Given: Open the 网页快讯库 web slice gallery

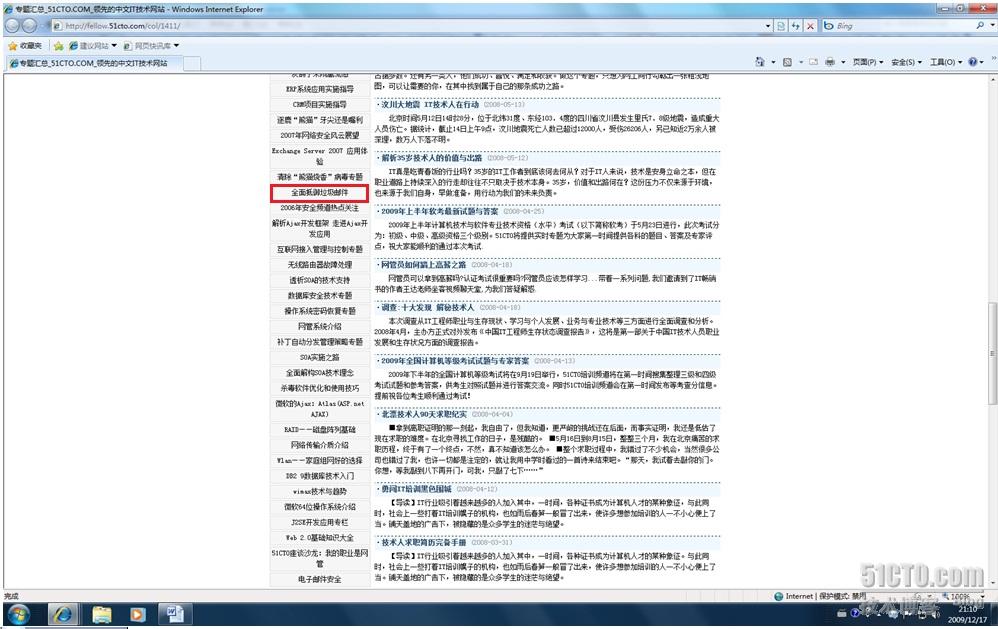Looking at the screenshot, I should (x=147, y=46).
